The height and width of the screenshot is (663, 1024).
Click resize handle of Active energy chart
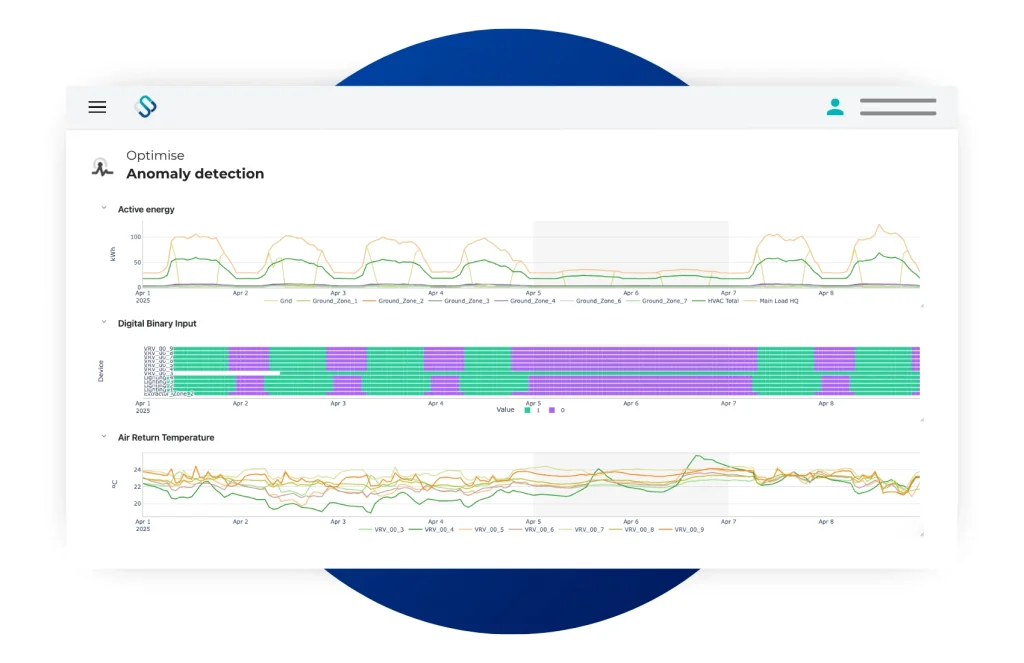921,305
